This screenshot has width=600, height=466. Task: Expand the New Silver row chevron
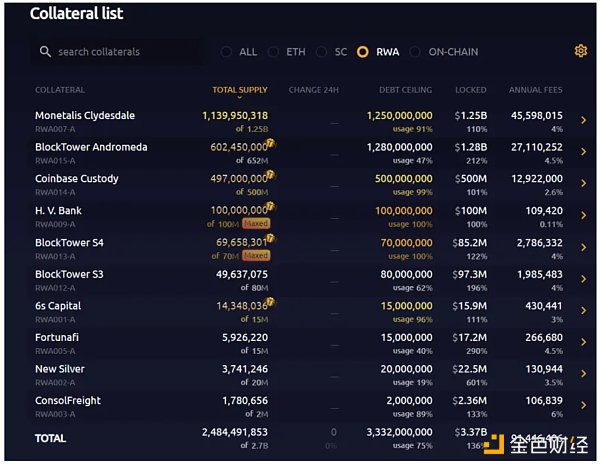click(x=584, y=373)
